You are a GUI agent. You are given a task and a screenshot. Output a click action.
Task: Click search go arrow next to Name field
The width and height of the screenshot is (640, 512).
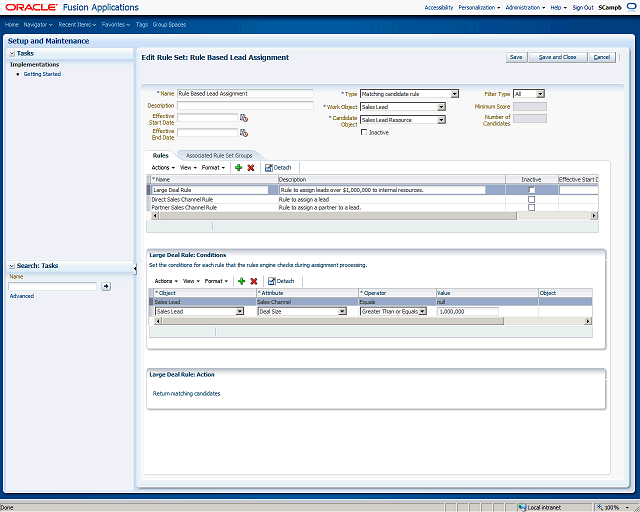point(106,286)
